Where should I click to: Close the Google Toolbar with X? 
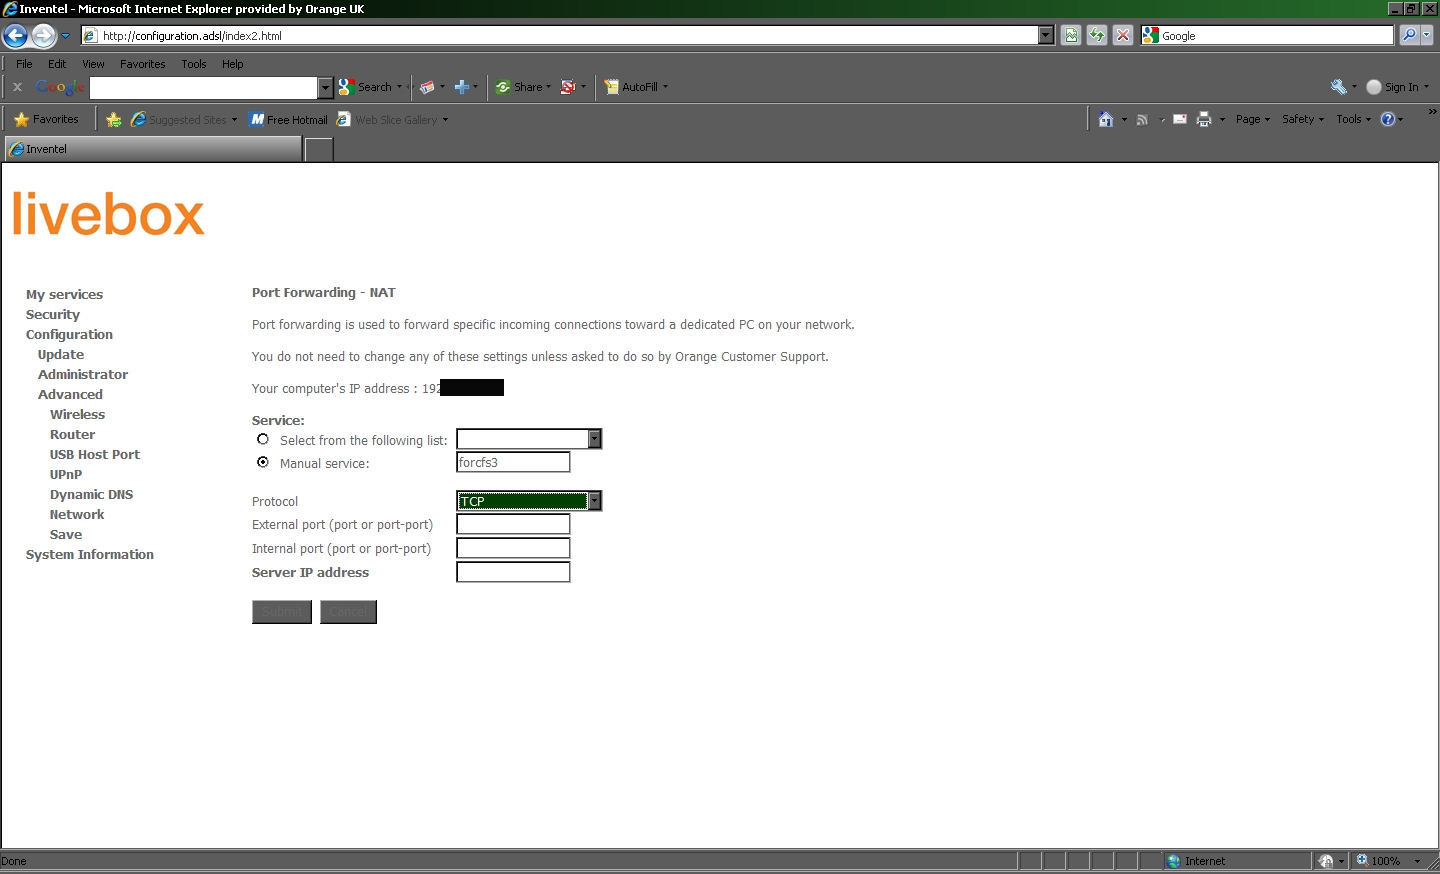click(17, 87)
